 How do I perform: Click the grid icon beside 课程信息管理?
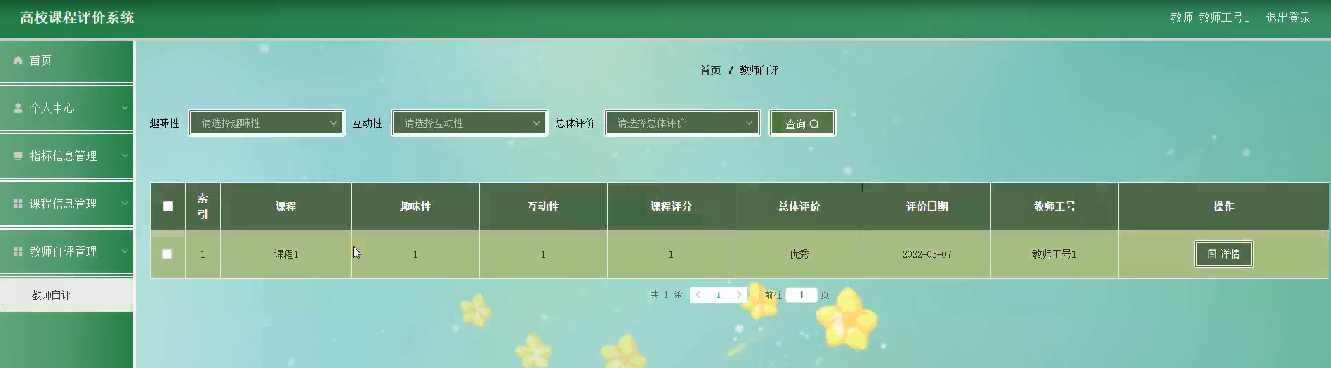click(x=17, y=204)
